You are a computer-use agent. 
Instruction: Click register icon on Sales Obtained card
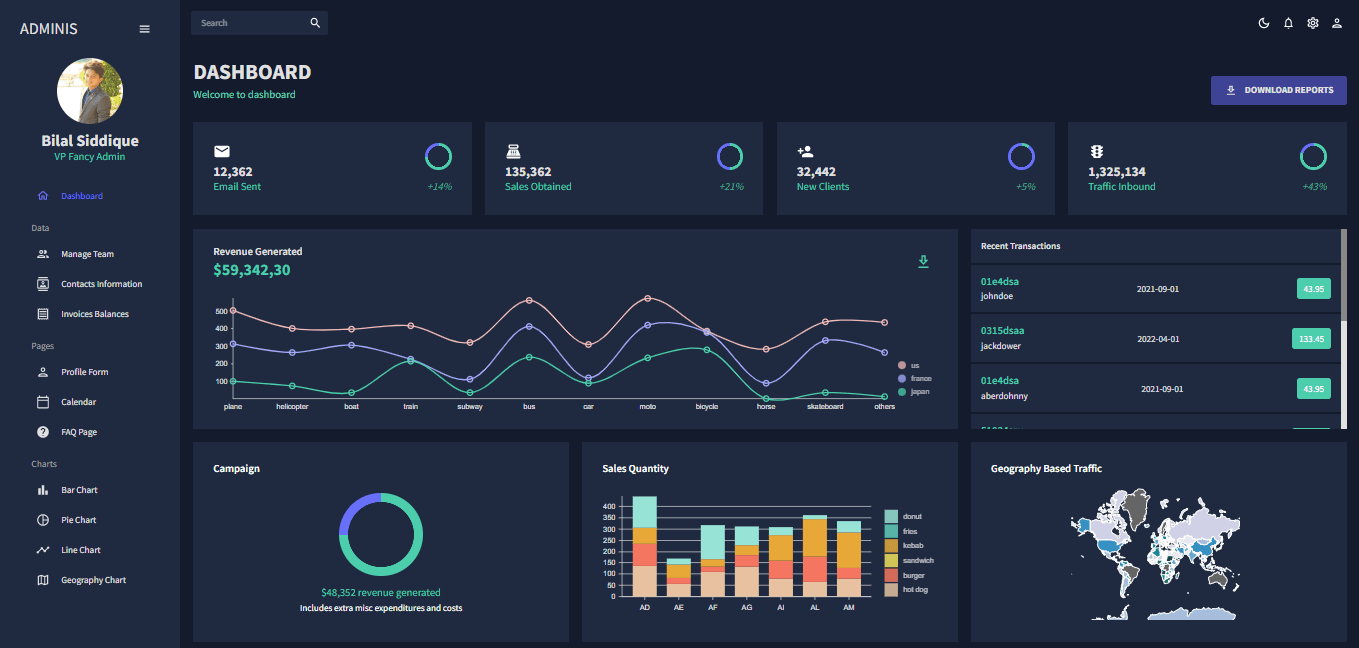[x=513, y=151]
